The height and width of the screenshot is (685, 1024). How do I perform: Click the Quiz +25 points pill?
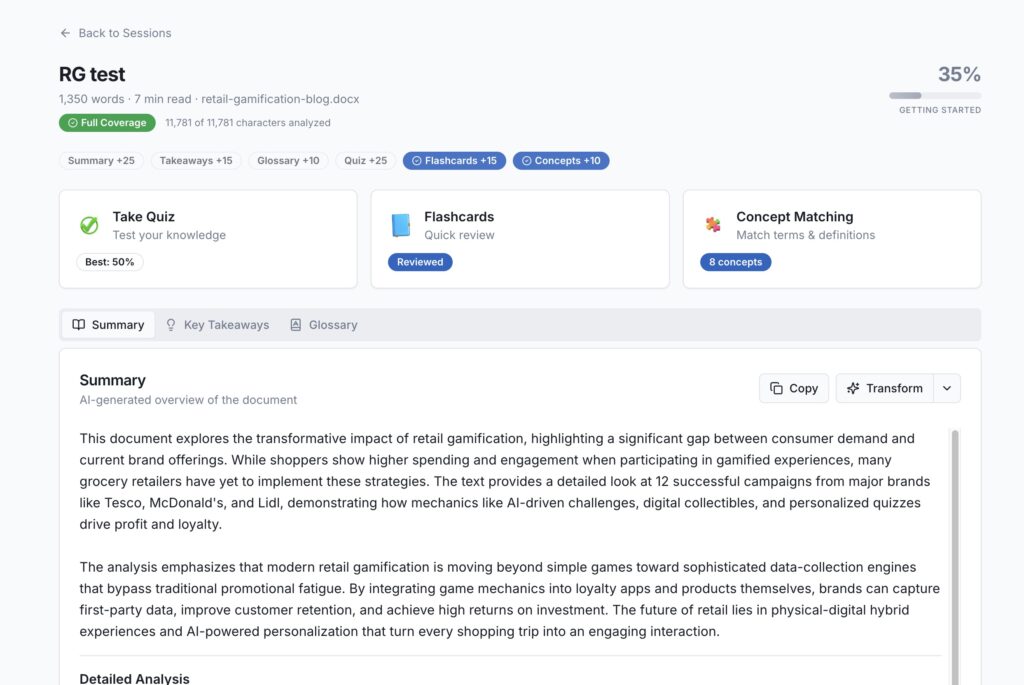(365, 161)
